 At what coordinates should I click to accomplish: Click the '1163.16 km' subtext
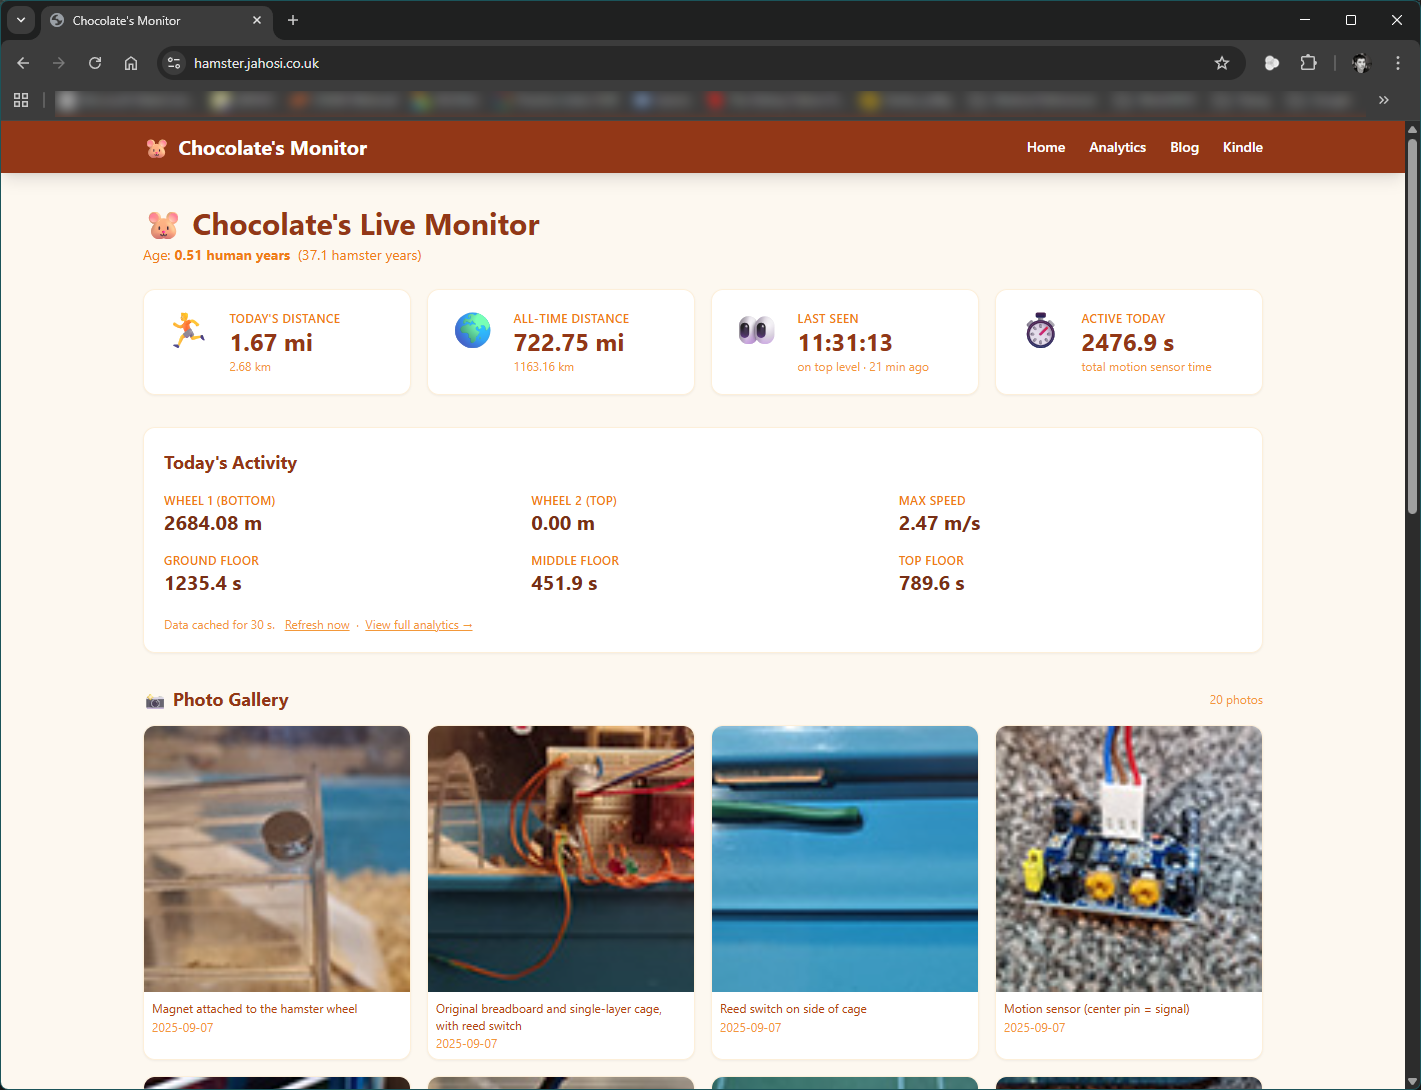544,367
